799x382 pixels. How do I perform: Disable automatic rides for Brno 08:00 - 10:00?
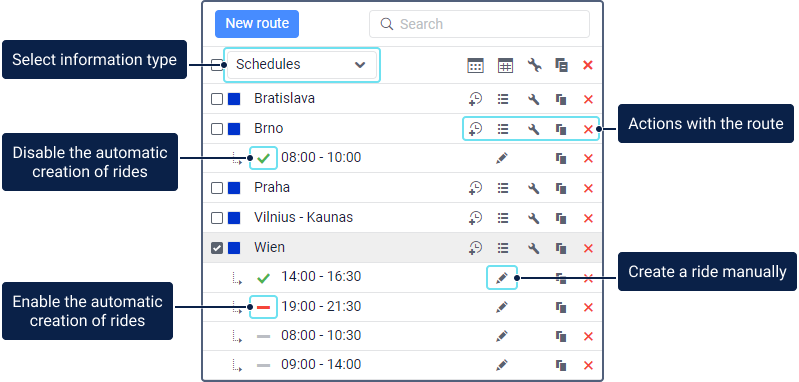pos(263,158)
